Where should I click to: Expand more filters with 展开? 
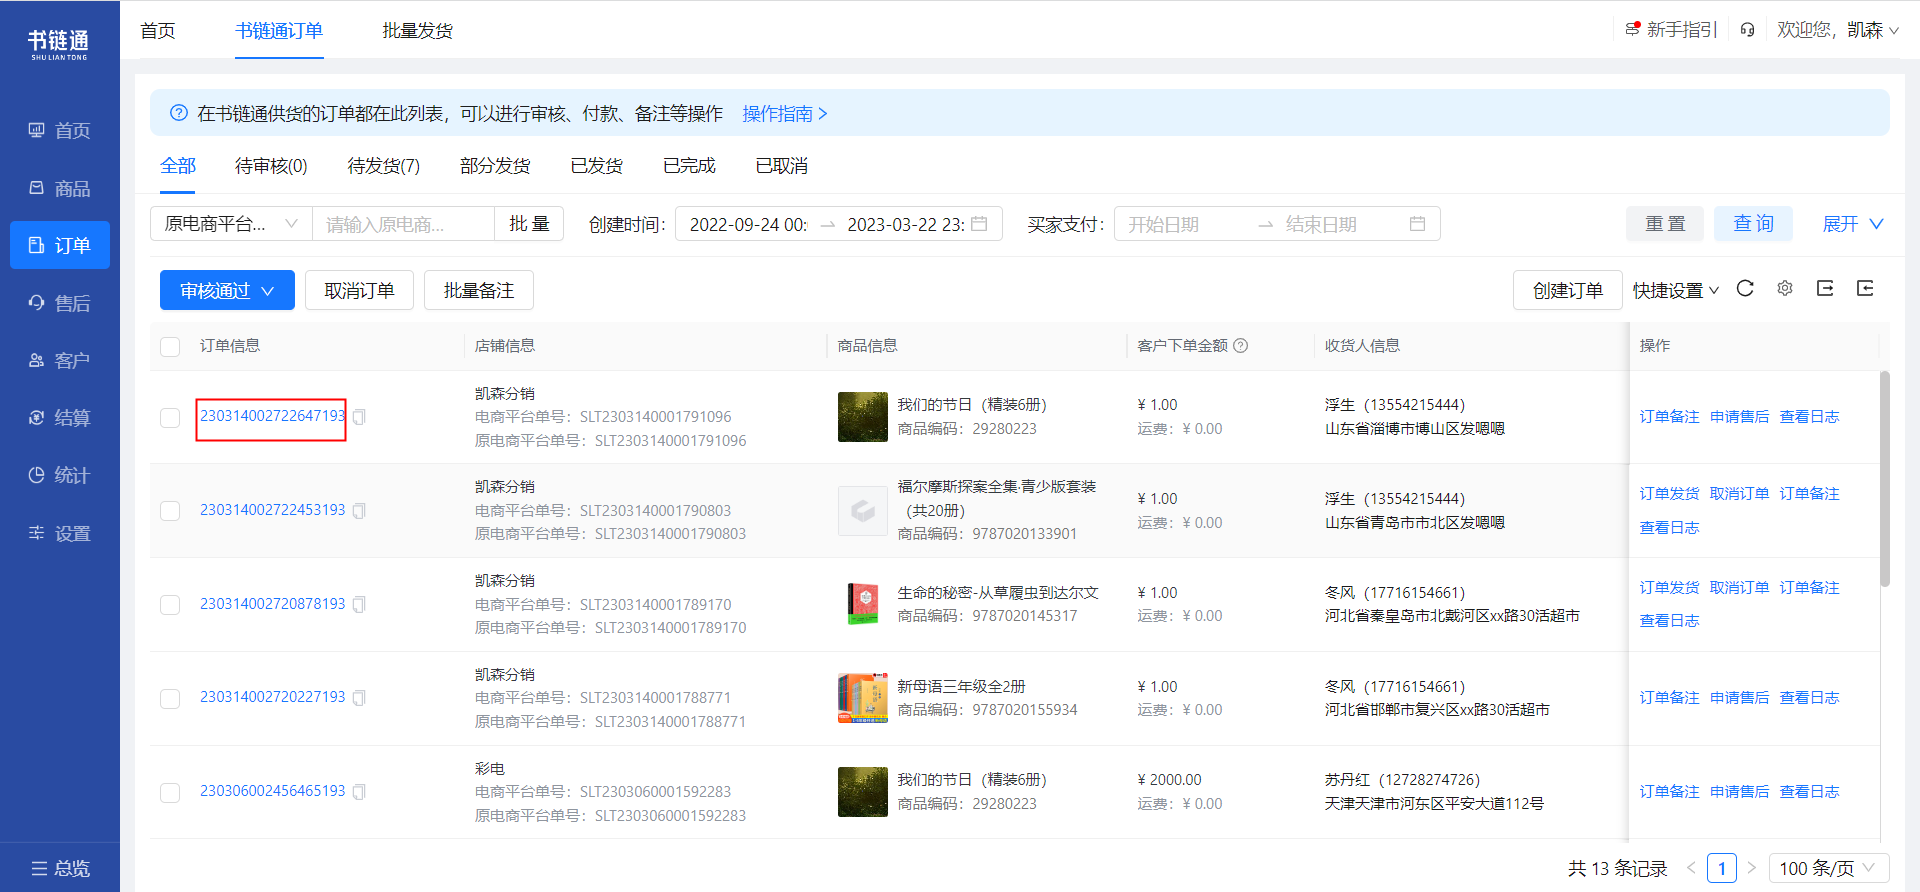point(1853,224)
